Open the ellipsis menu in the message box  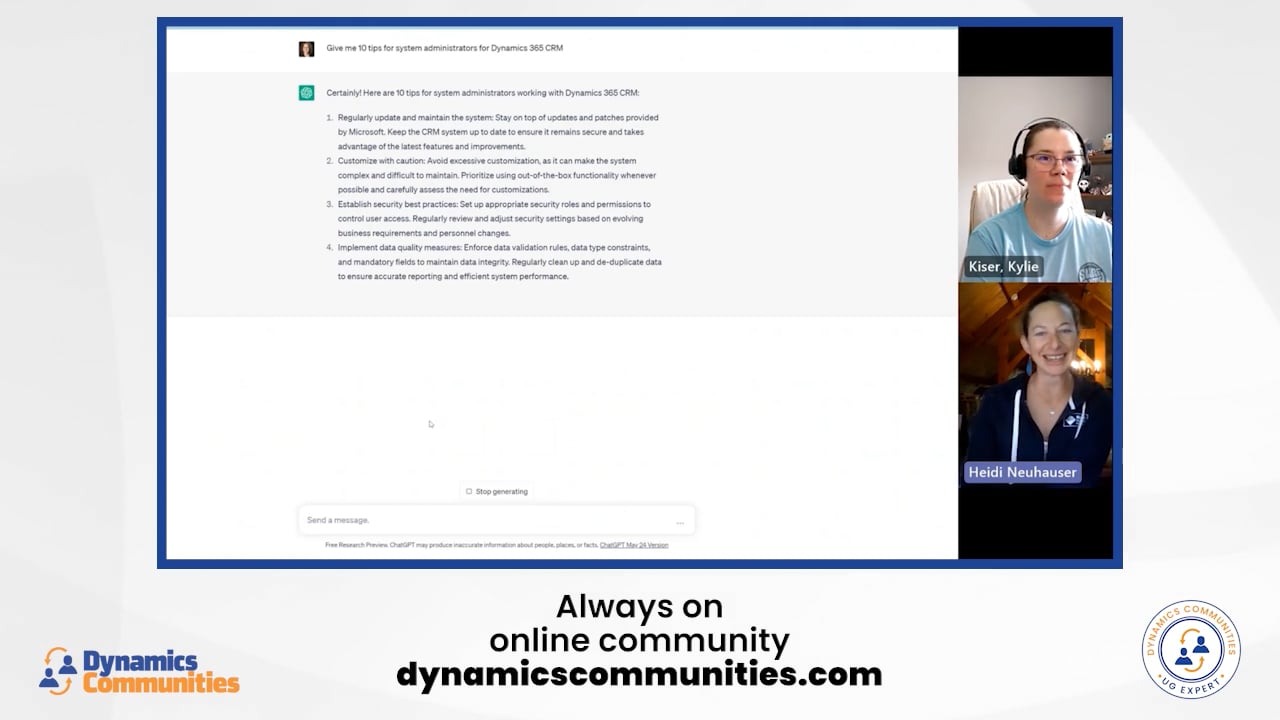[680, 520]
